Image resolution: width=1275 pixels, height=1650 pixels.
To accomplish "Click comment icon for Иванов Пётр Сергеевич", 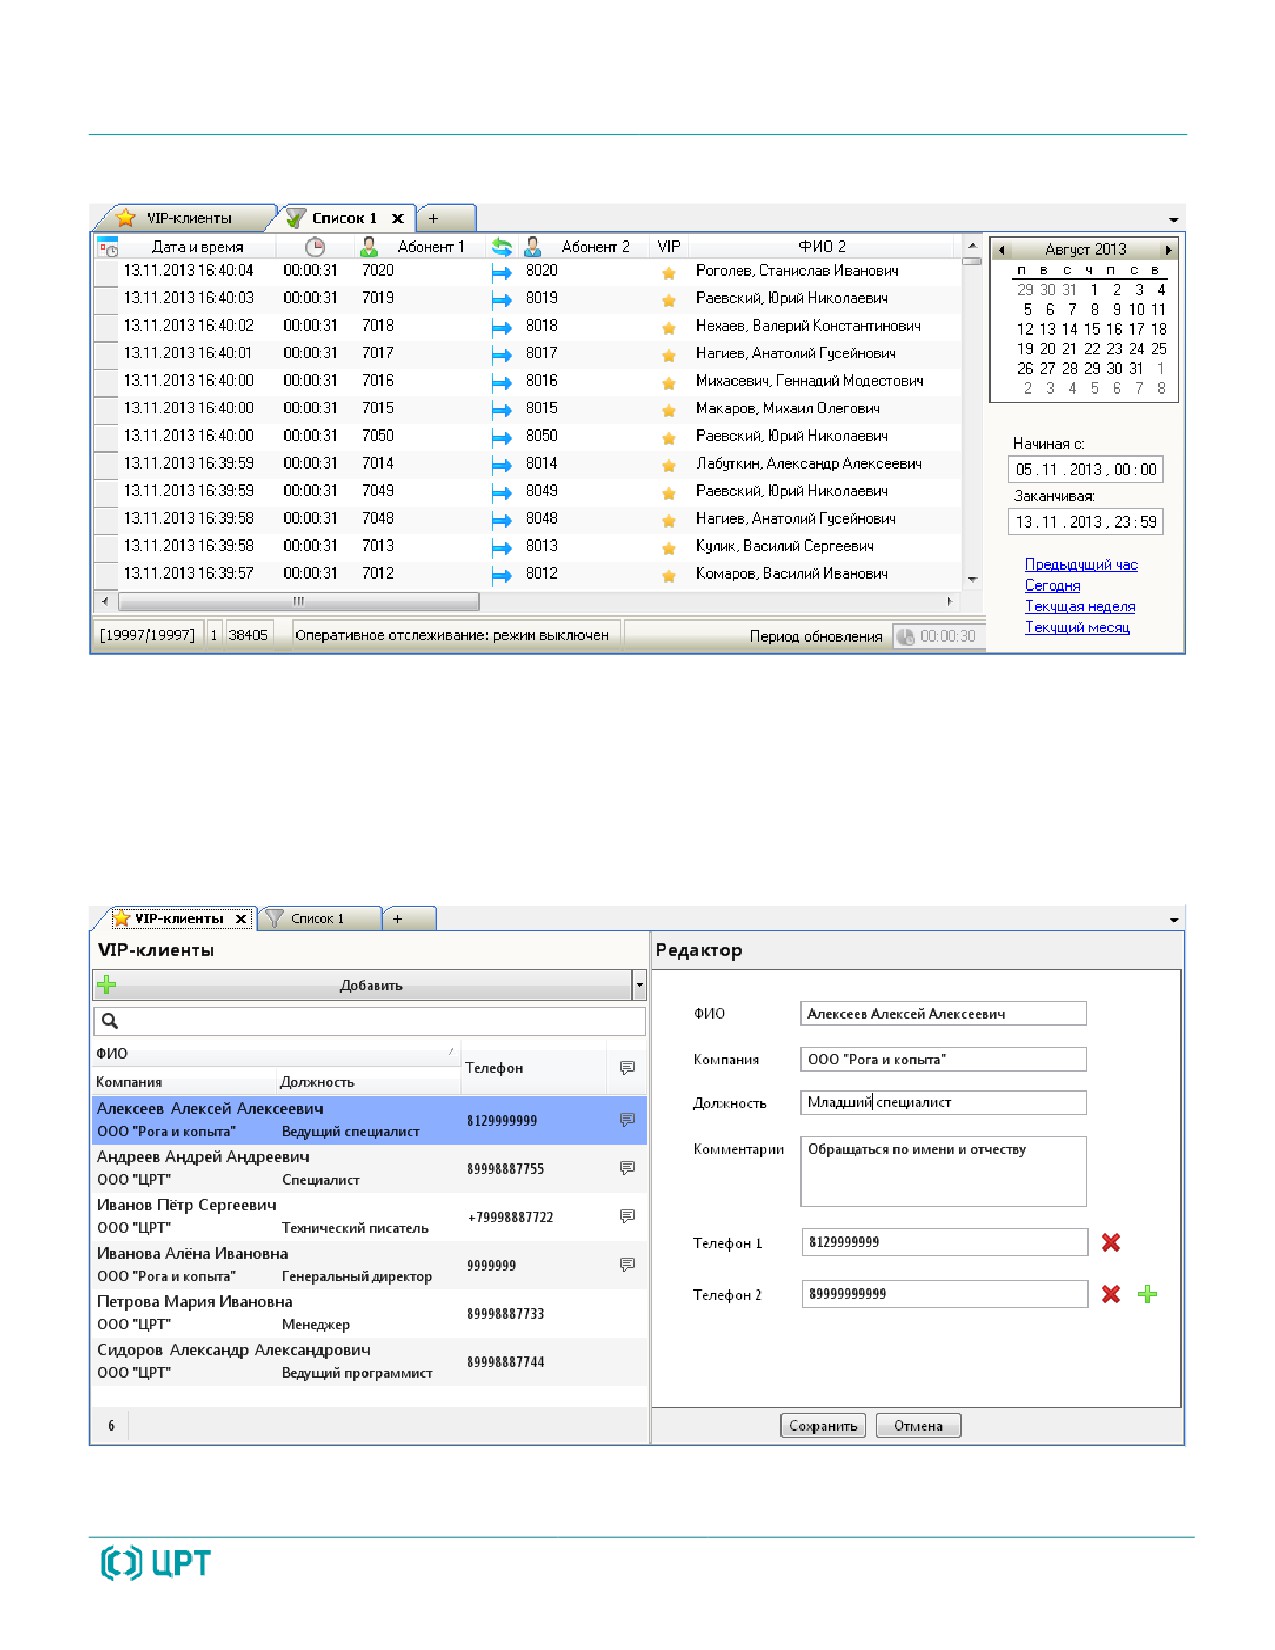I will click(x=627, y=1216).
